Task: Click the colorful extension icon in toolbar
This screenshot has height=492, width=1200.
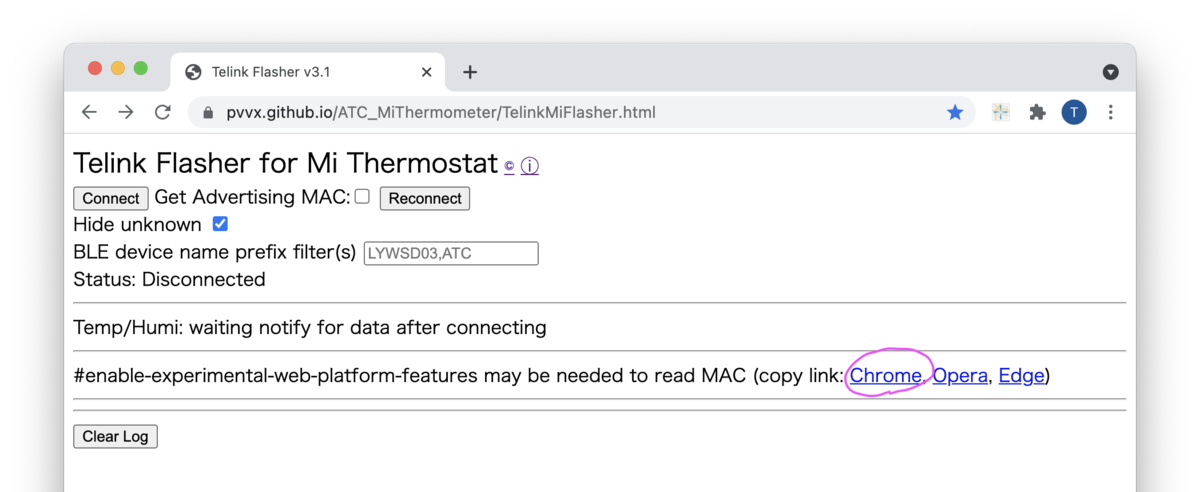Action: (1000, 112)
